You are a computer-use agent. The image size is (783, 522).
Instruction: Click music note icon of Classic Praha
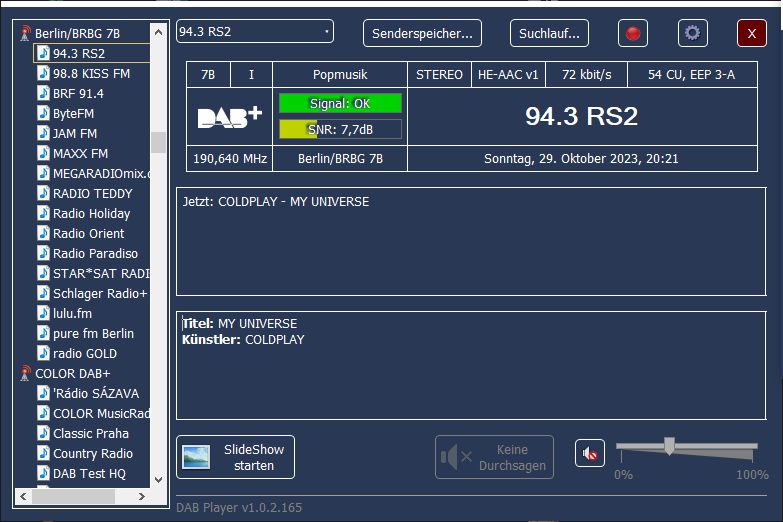tap(43, 433)
